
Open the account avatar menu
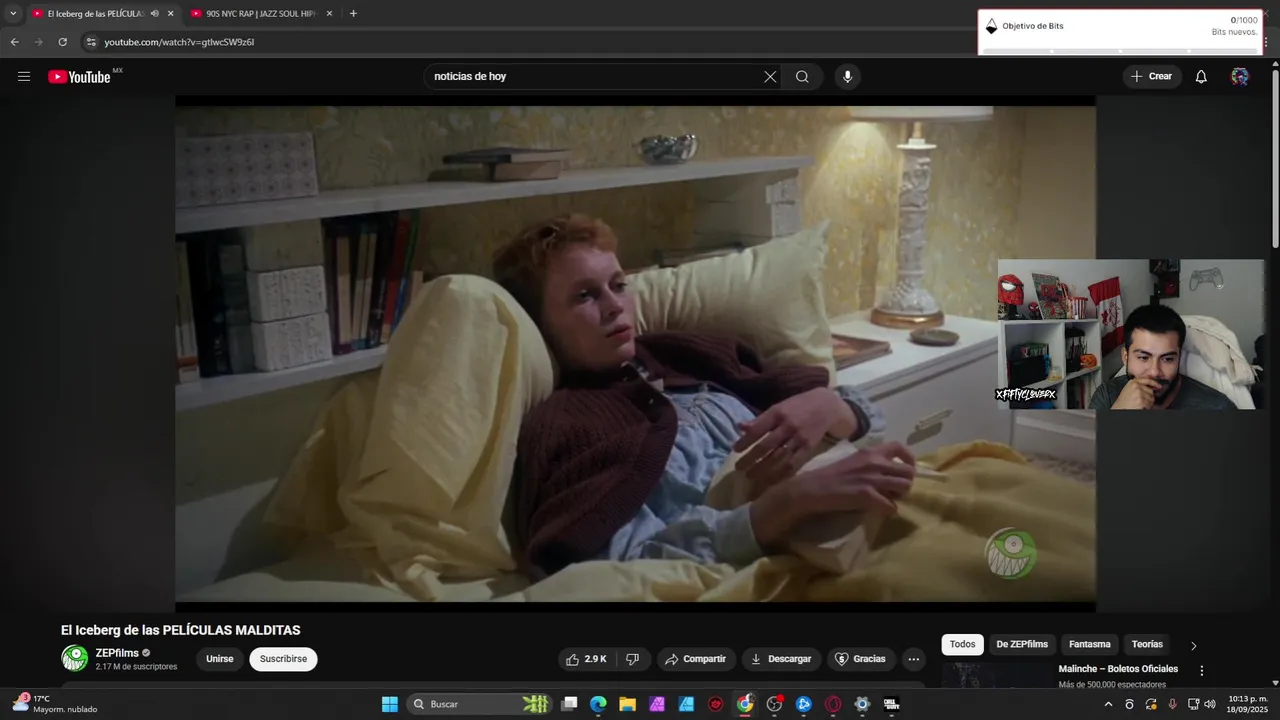[1240, 77]
